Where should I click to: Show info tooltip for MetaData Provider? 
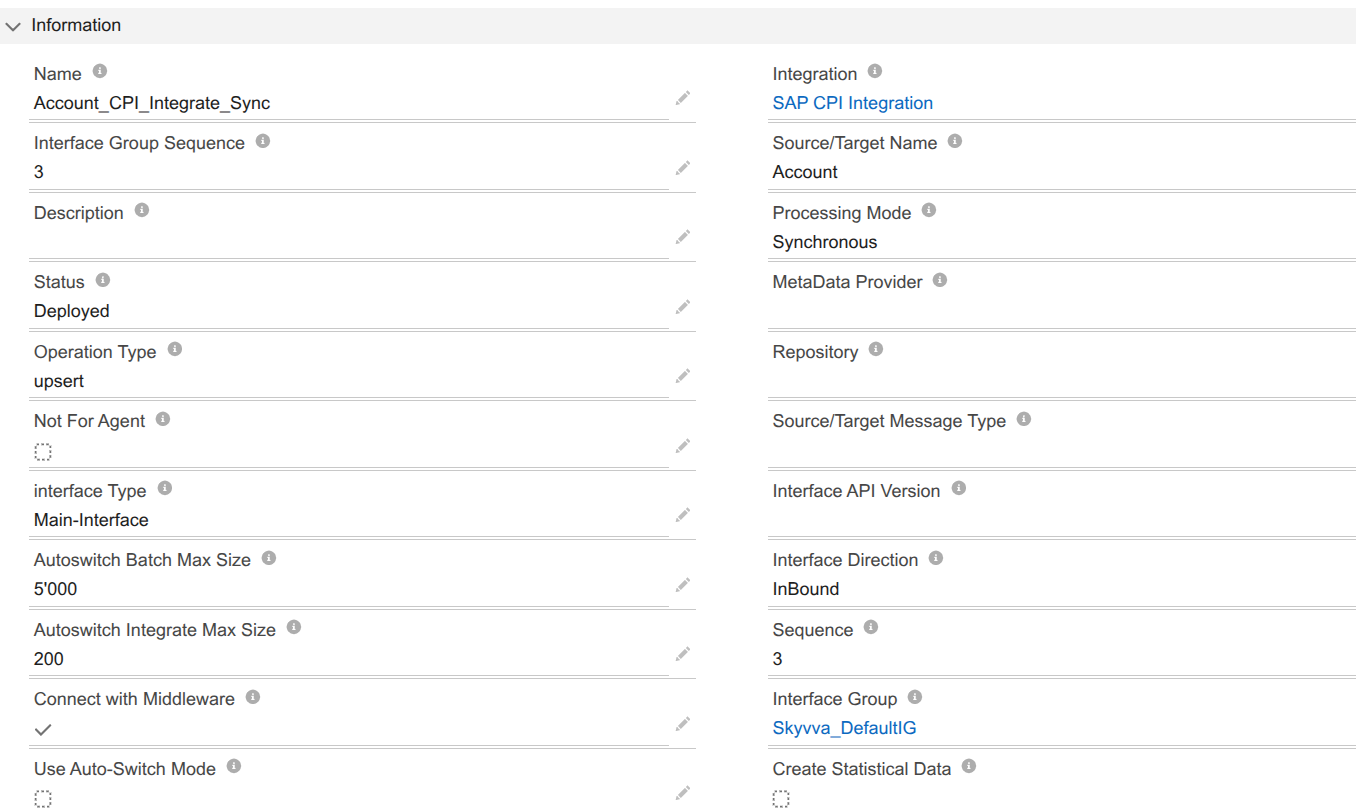pyautogui.click(x=940, y=281)
